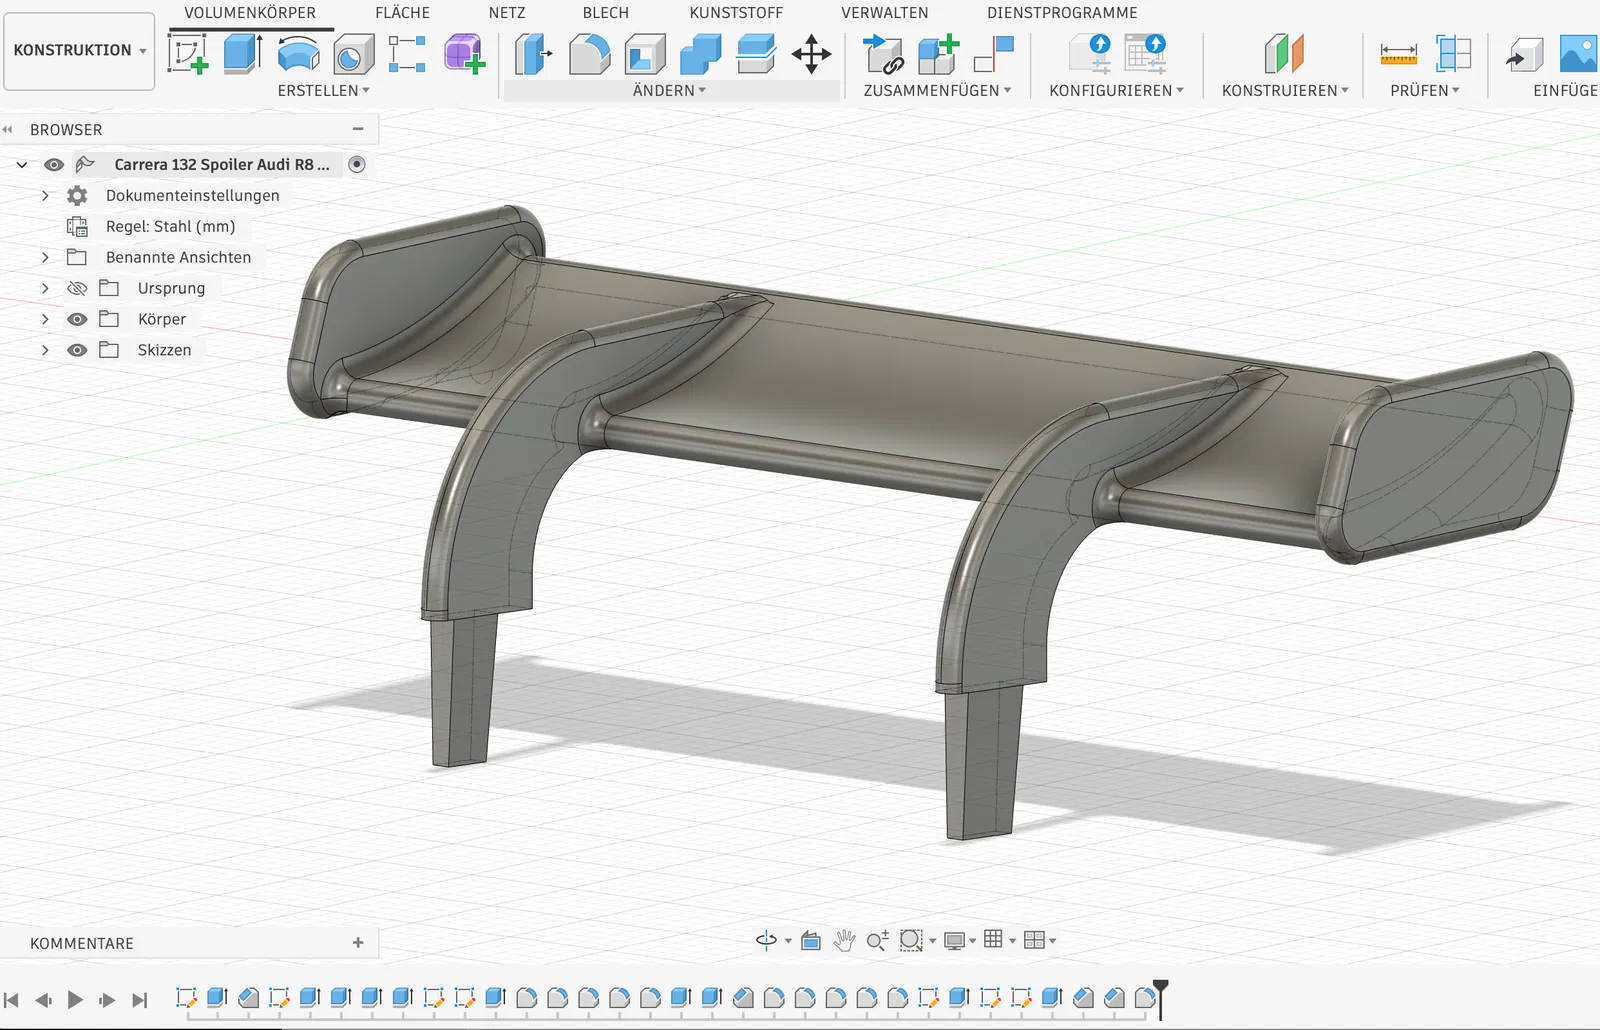This screenshot has width=1600, height=1030.
Task: Click the Extrude tool icon
Action: click(243, 54)
